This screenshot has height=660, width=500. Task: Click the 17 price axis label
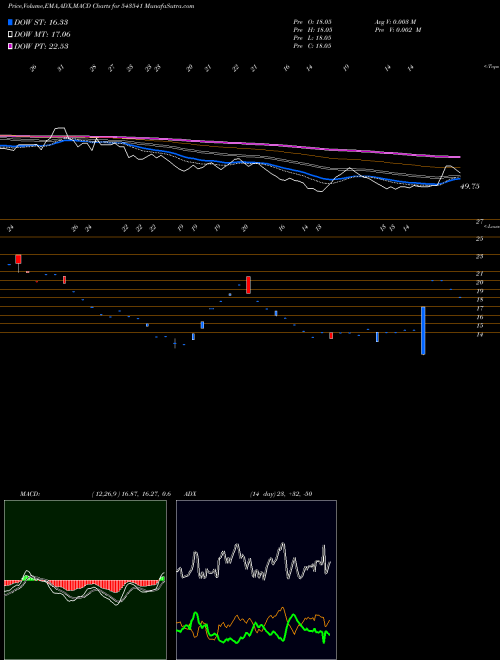(x=479, y=309)
